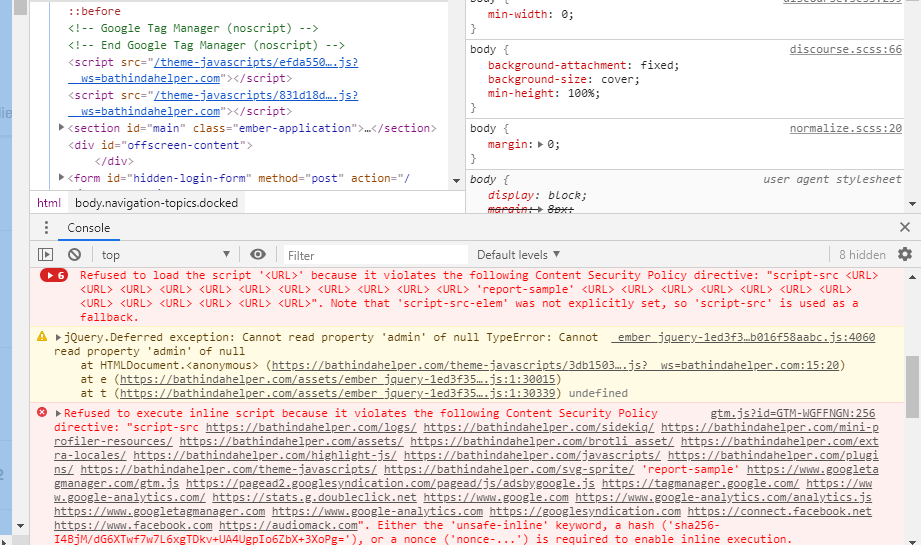Image resolution: width=921 pixels, height=545 pixels.
Task: Open the Default levels dropdown
Action: (x=518, y=254)
